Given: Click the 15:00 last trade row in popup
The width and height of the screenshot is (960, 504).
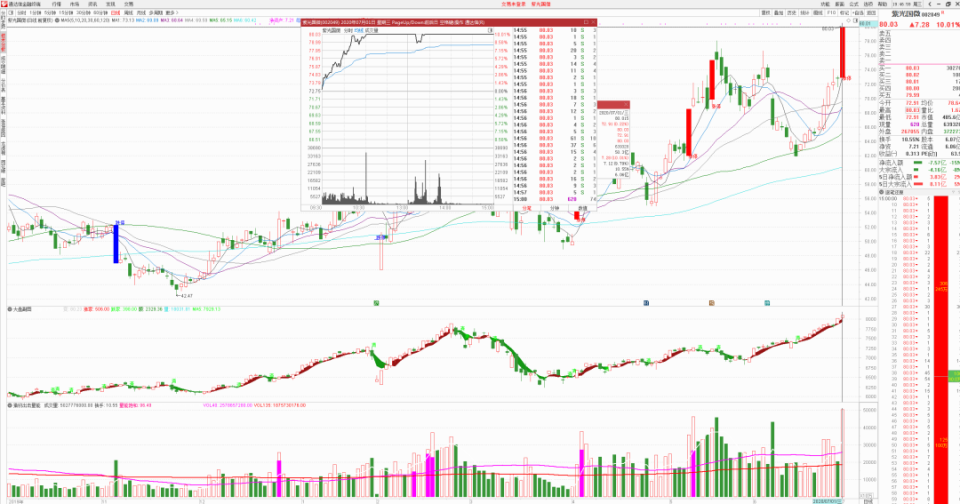Looking at the screenshot, I should point(555,199).
